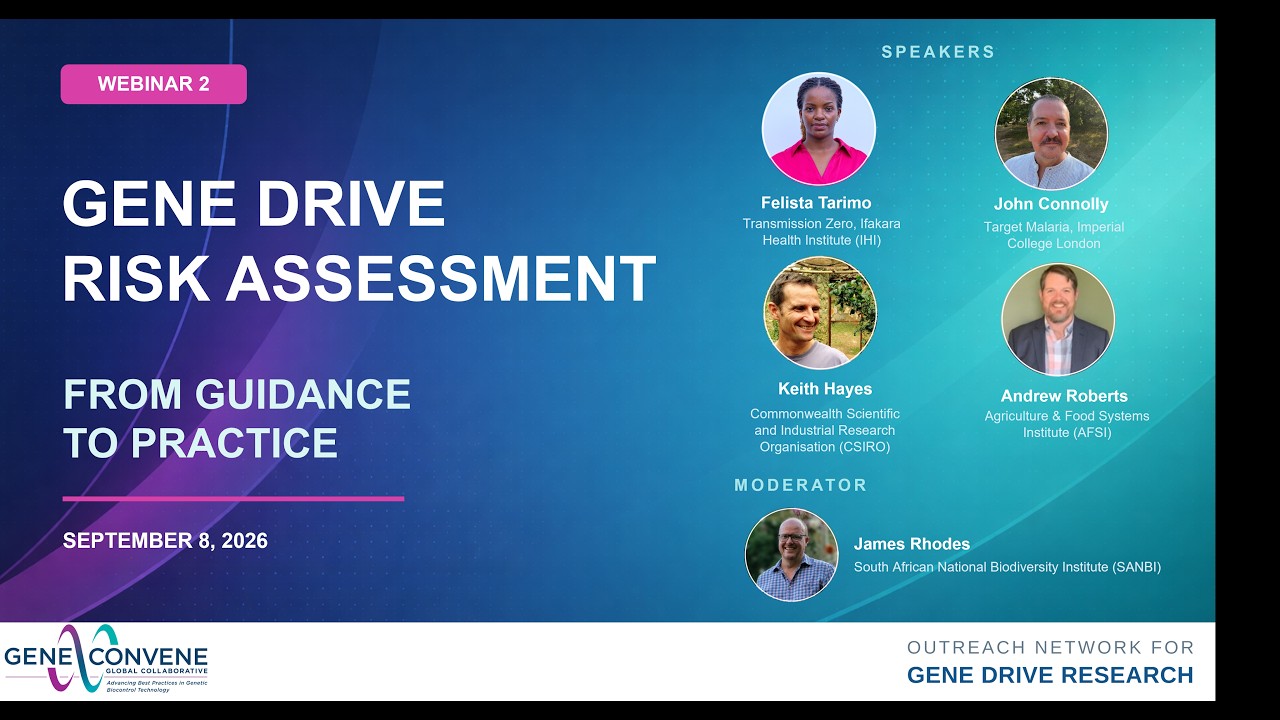Click the date September 8, 2026
Screen dimensions: 1280x720
tap(166, 541)
